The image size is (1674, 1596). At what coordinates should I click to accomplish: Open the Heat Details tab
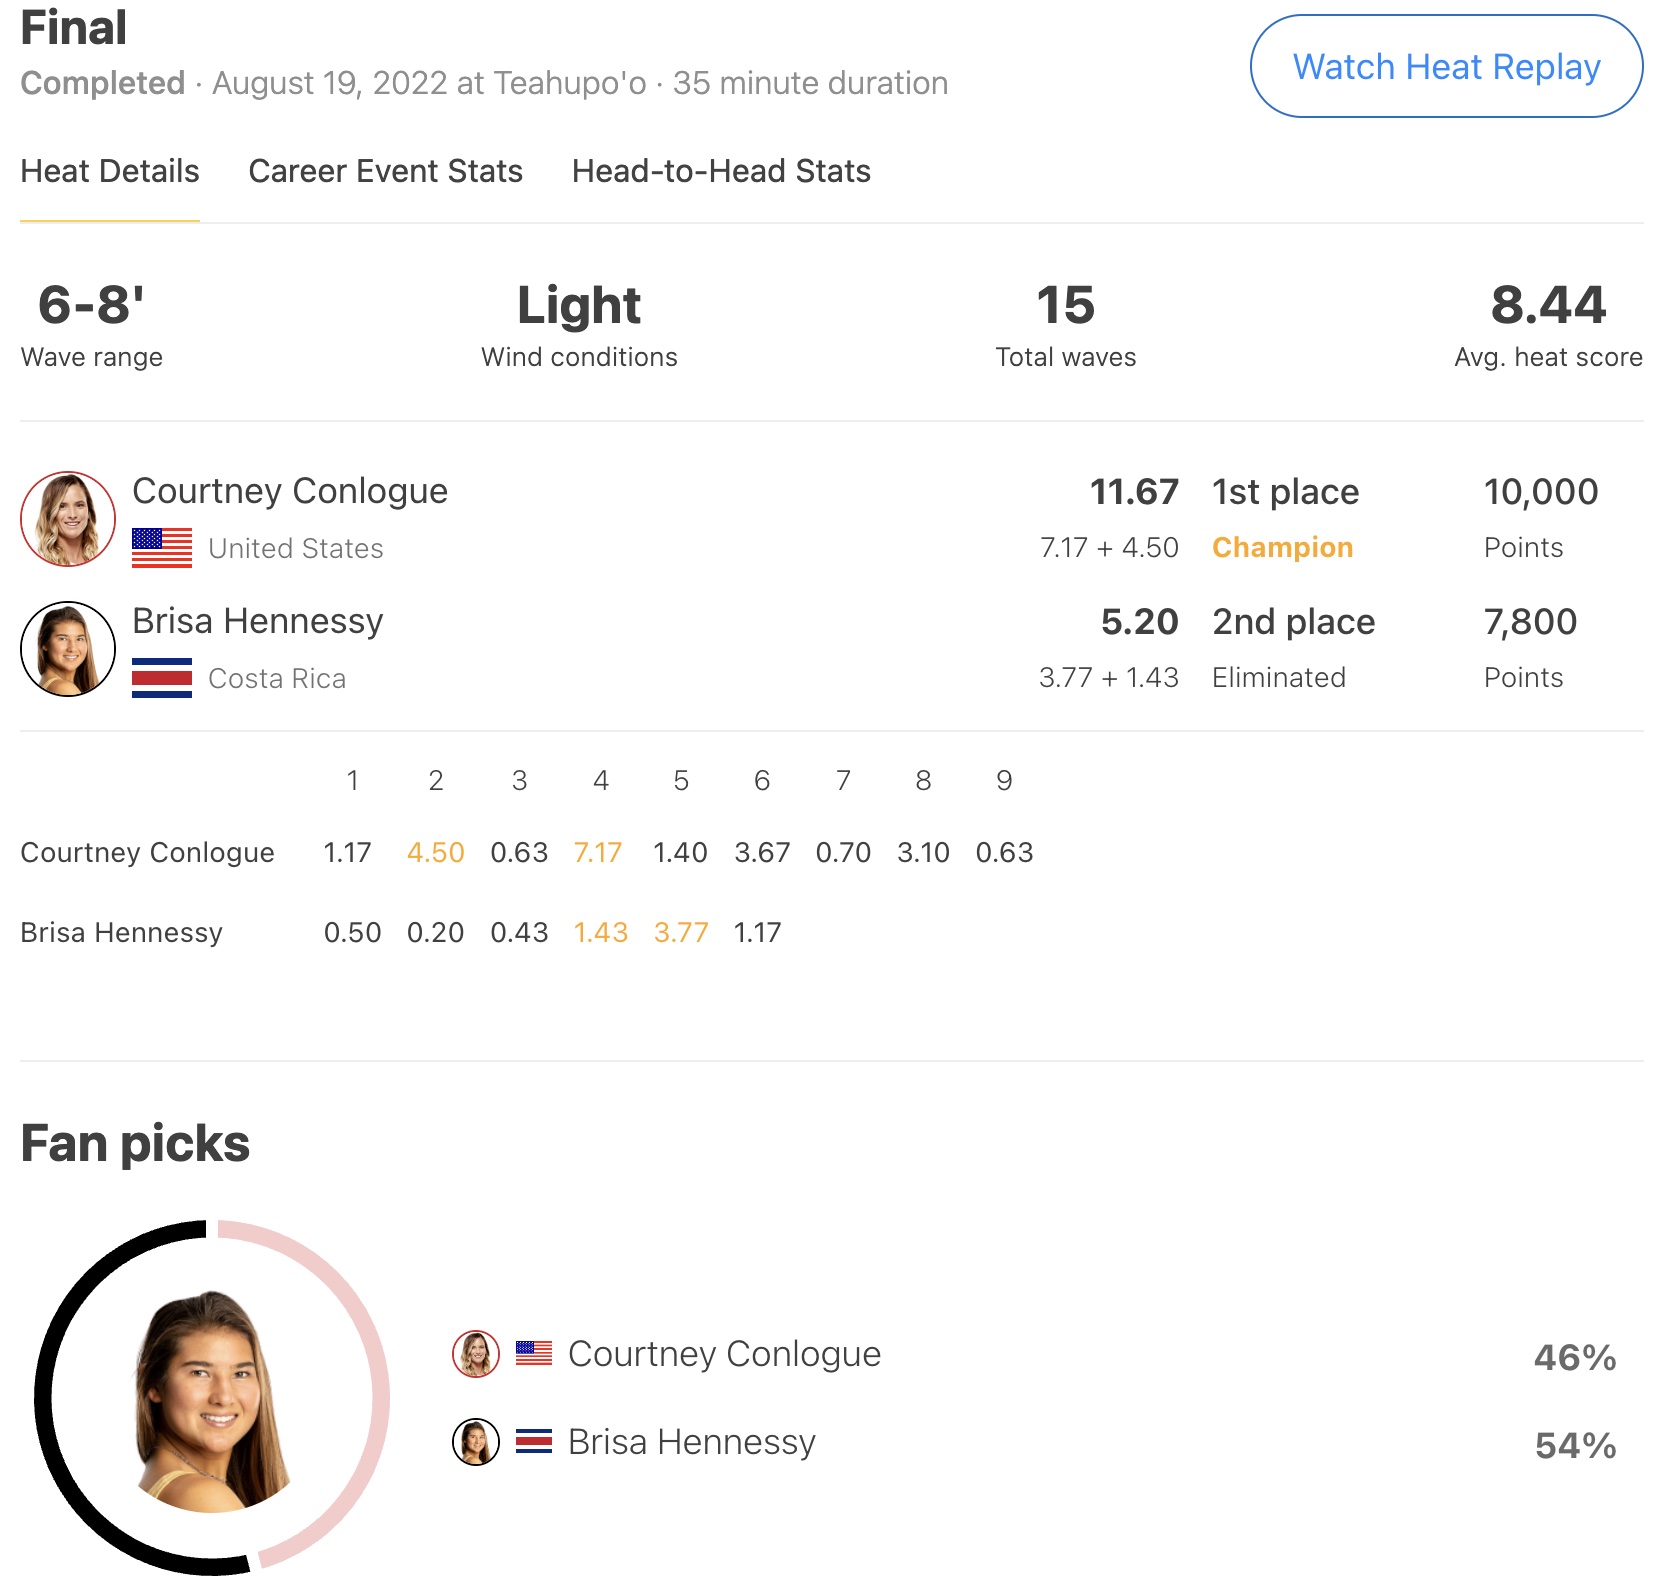[110, 171]
